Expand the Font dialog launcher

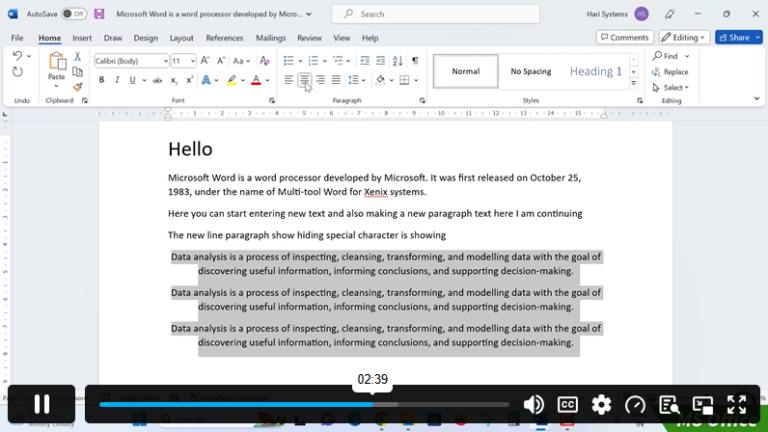[x=272, y=100]
